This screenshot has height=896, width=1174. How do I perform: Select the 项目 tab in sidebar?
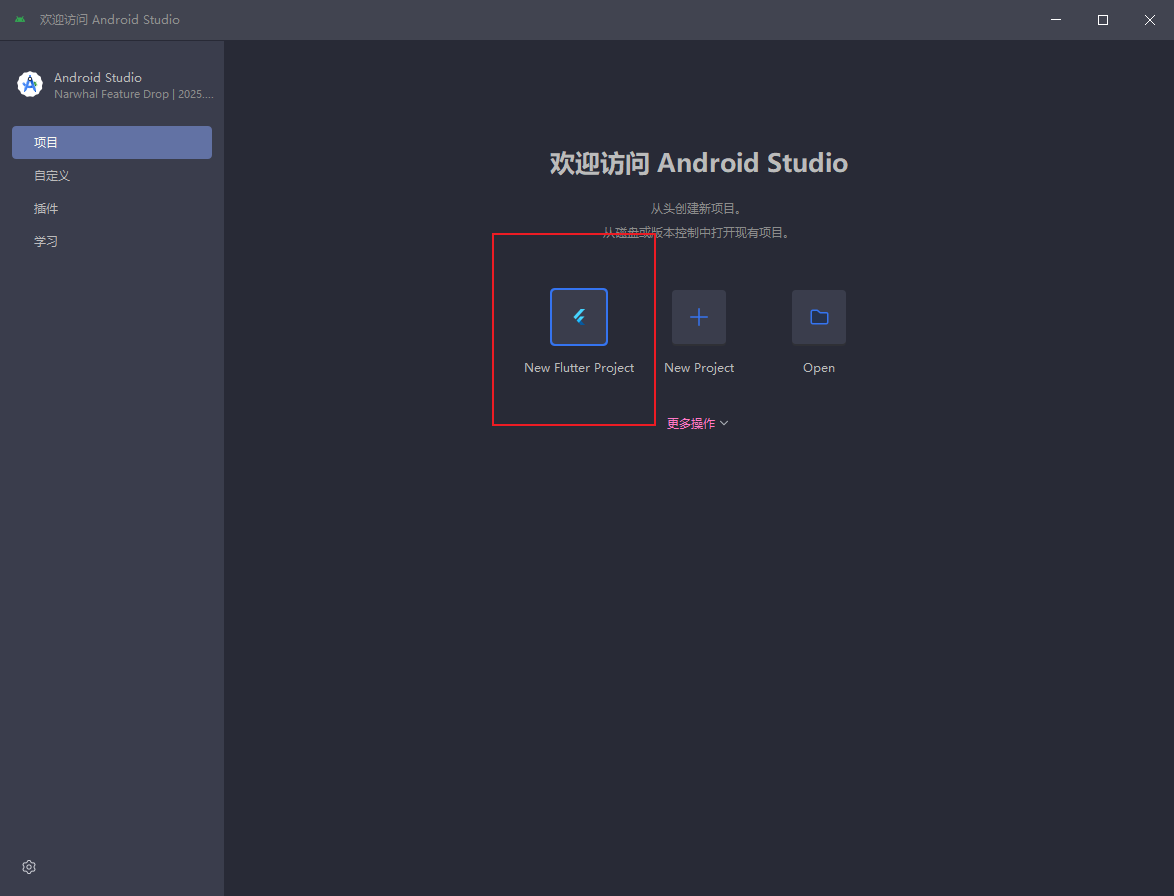pyautogui.click(x=112, y=142)
